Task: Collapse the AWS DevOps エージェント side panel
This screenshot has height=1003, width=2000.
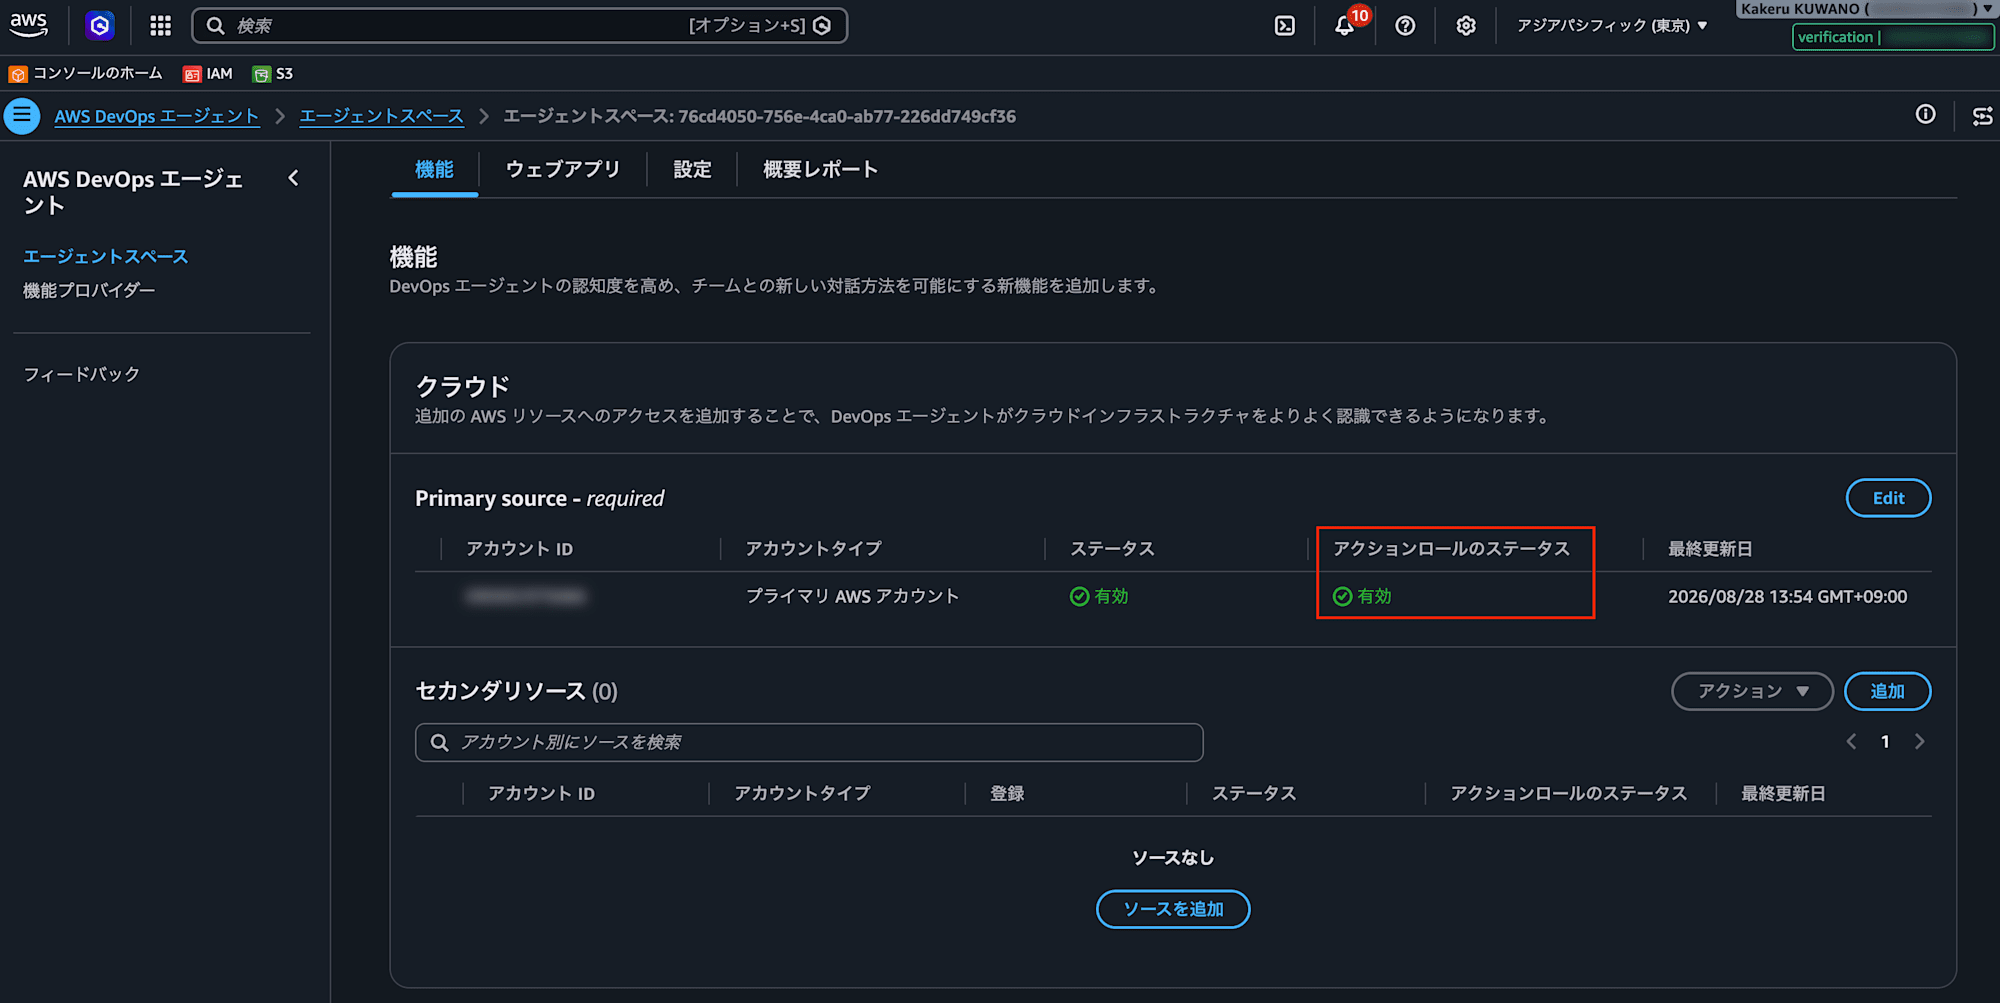Action: [x=293, y=178]
